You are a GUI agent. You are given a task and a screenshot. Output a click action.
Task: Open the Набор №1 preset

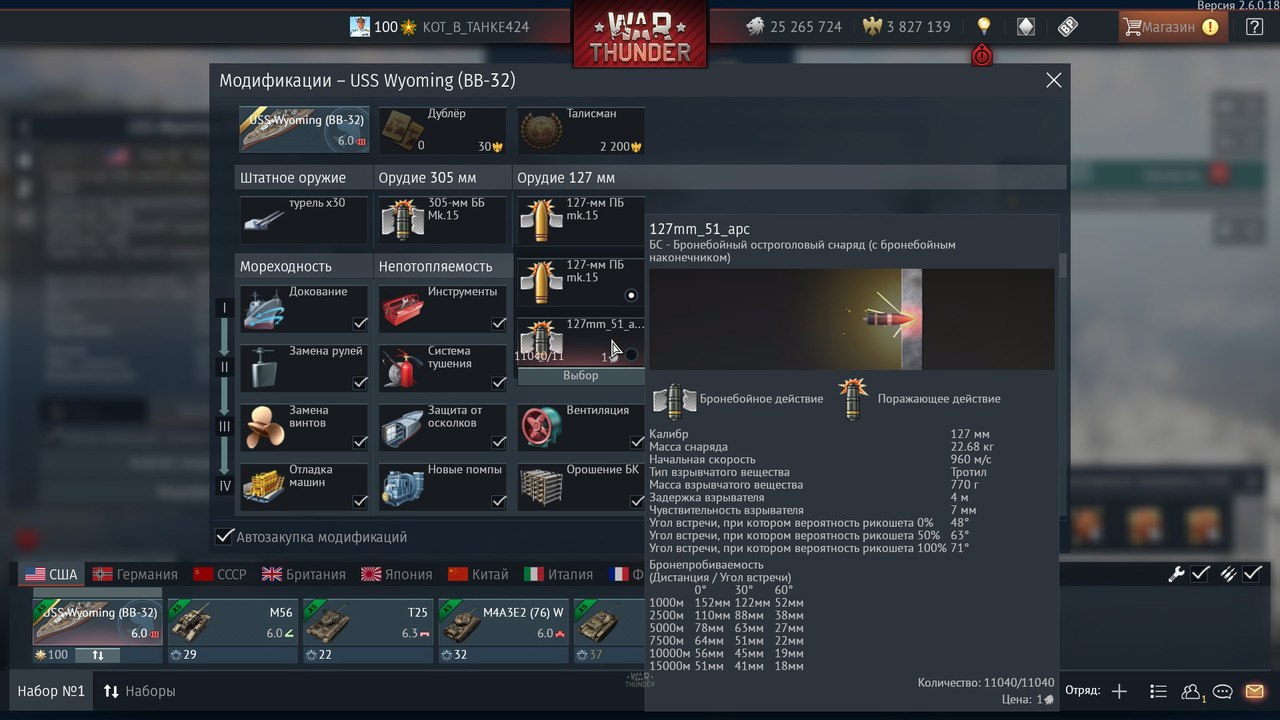point(51,691)
